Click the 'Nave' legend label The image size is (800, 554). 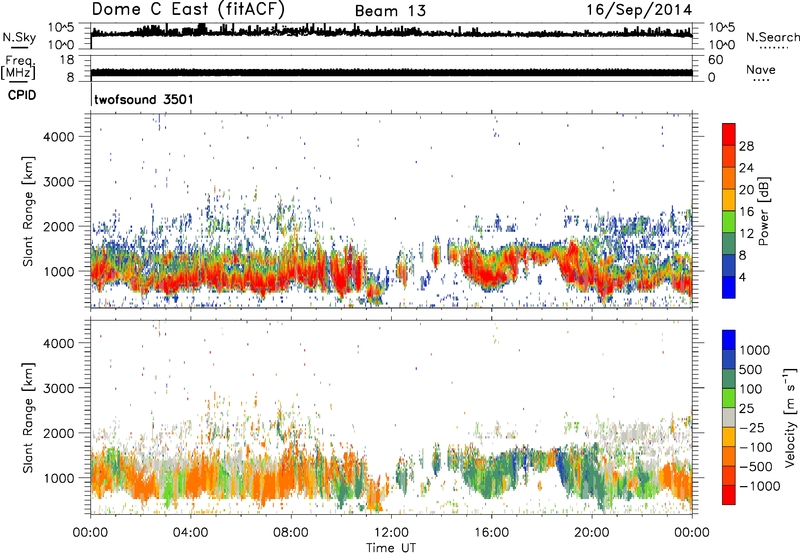tap(761, 69)
